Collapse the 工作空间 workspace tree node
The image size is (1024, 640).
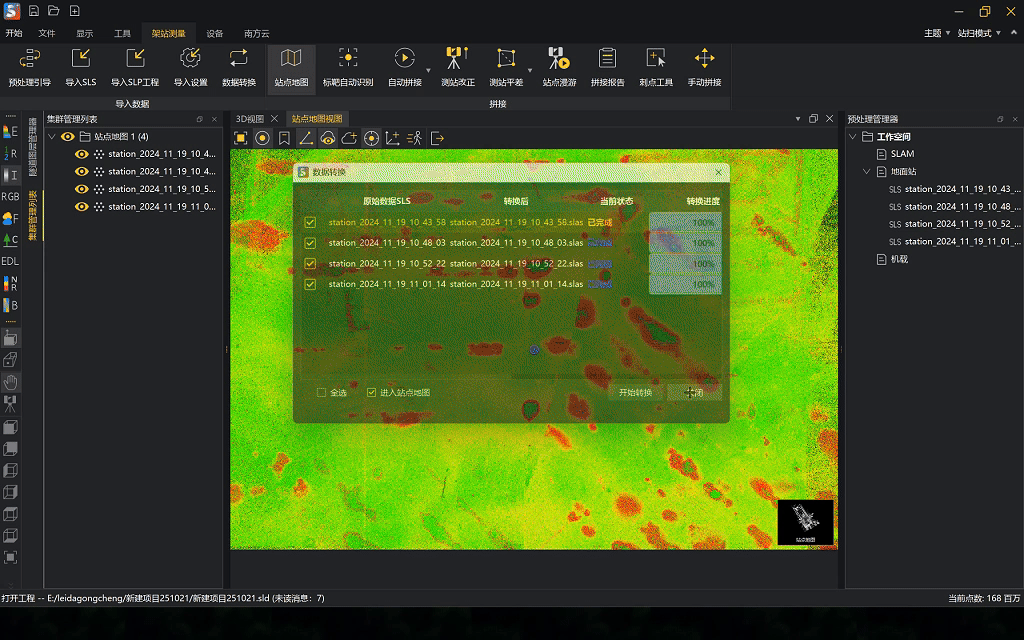(x=853, y=137)
